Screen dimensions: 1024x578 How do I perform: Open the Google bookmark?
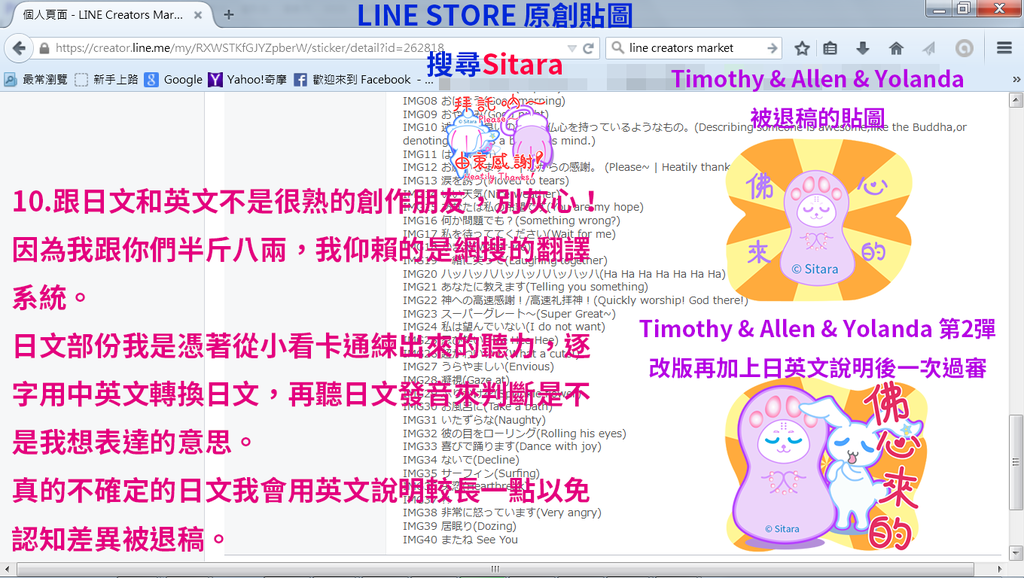[174, 80]
